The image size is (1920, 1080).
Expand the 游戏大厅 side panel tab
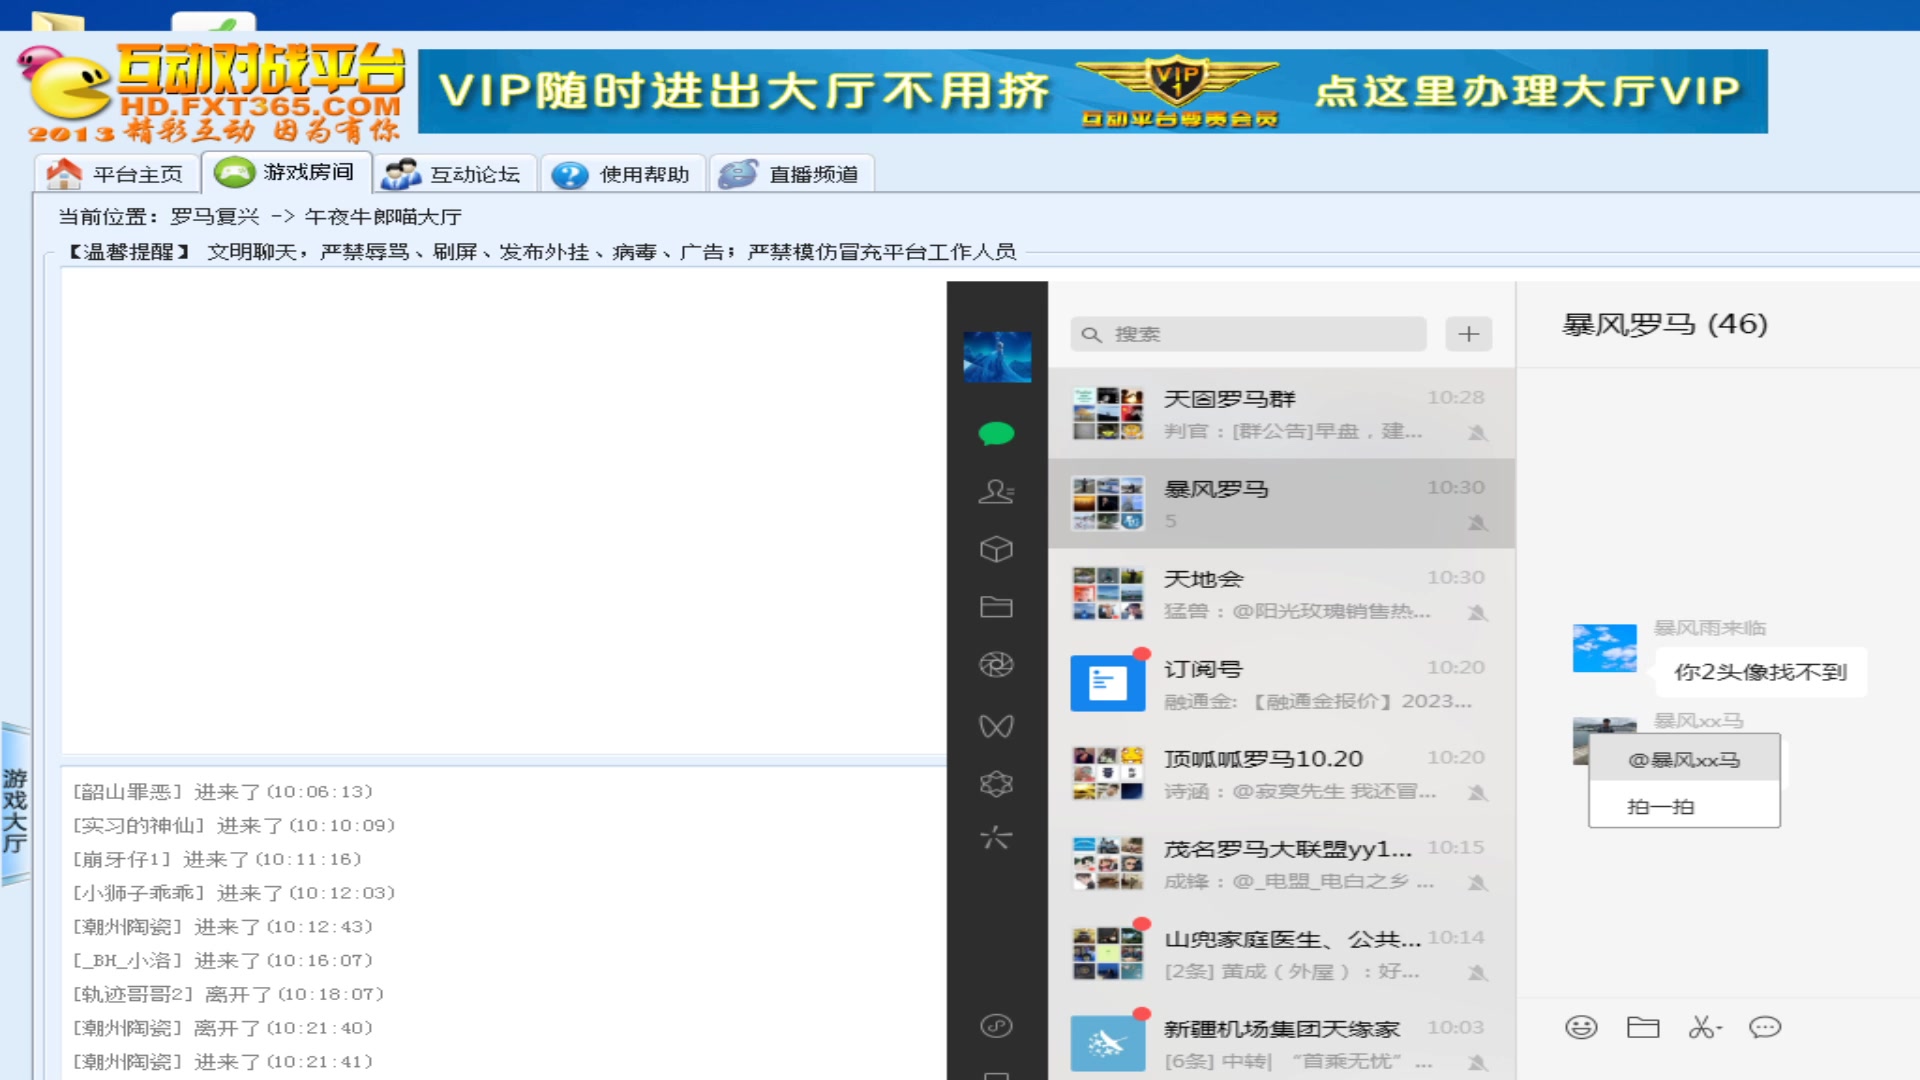point(15,810)
